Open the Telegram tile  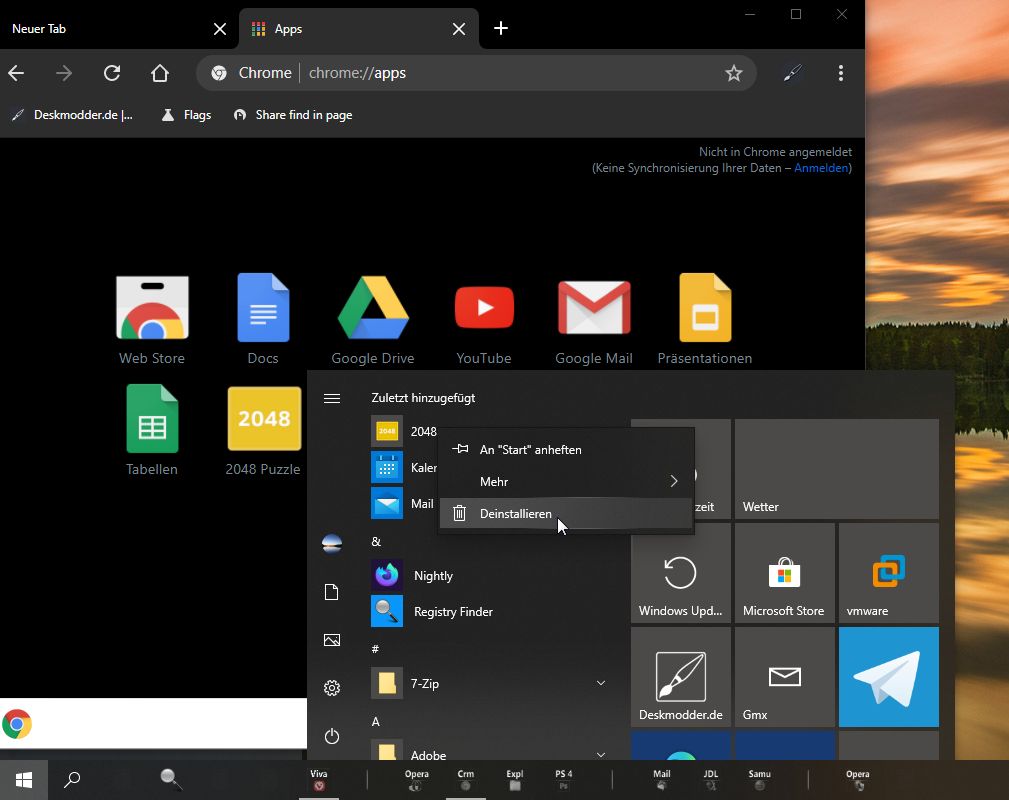[889, 677]
